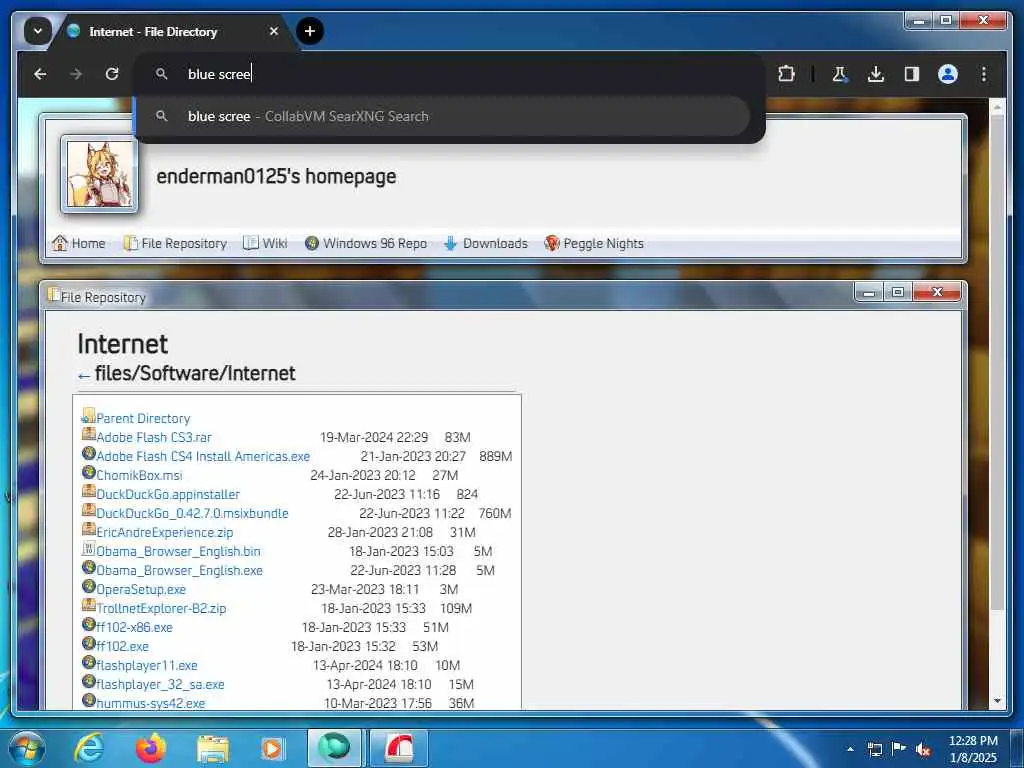Viewport: 1024px width, 768px height.
Task: Click the back arrow before files/Software/Internet
Action: coord(84,376)
